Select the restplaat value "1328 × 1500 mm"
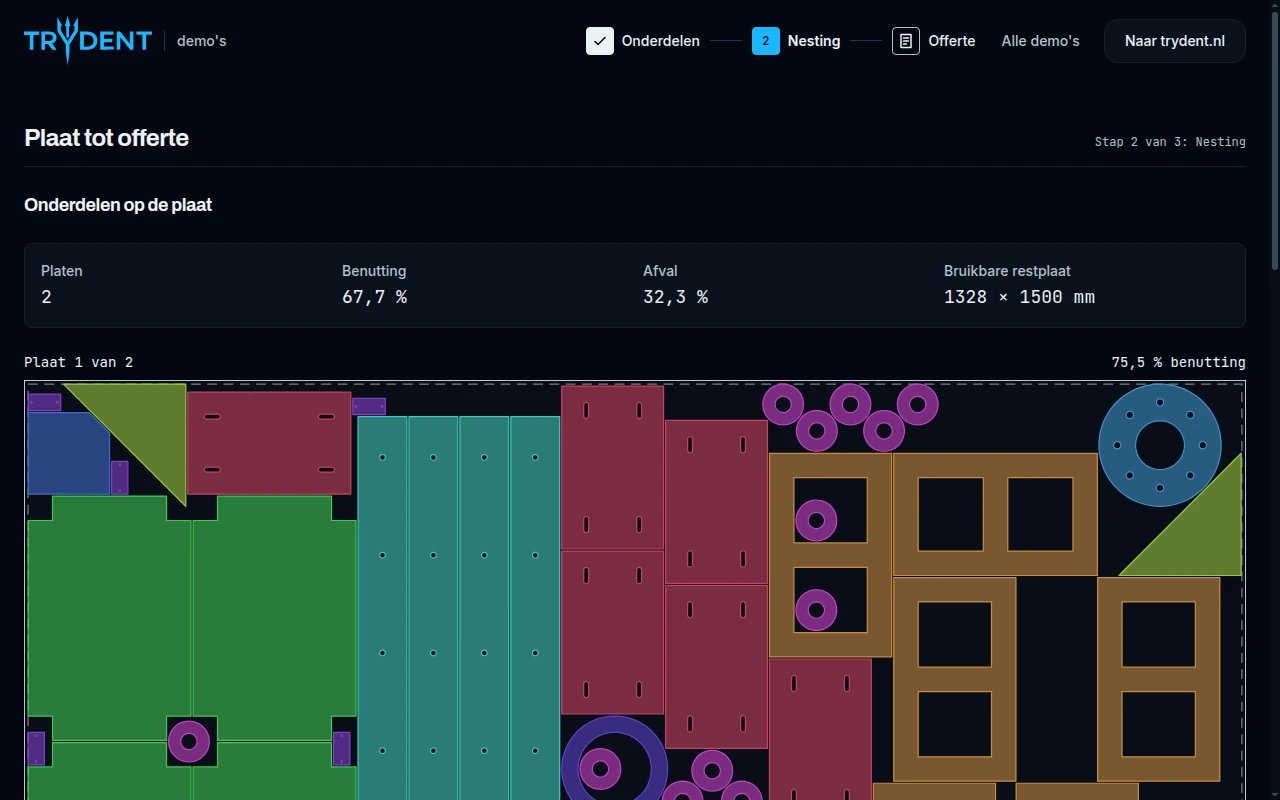 click(x=1019, y=297)
